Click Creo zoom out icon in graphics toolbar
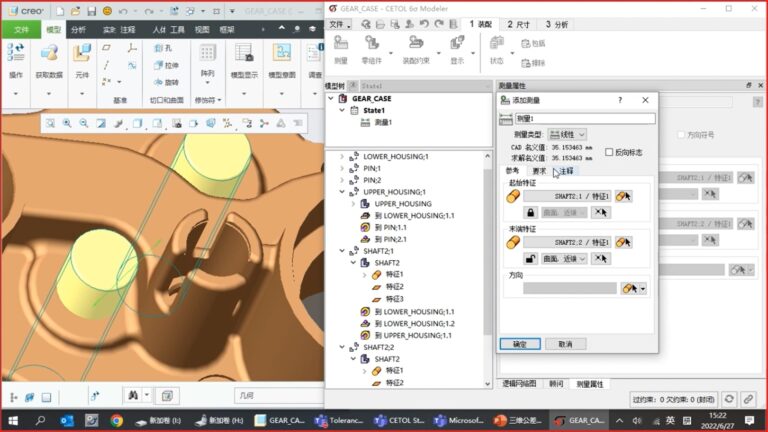 84,123
